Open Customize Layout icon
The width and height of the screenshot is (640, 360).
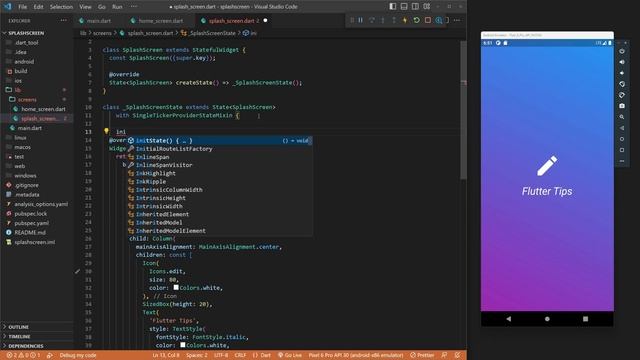pos(427,7)
